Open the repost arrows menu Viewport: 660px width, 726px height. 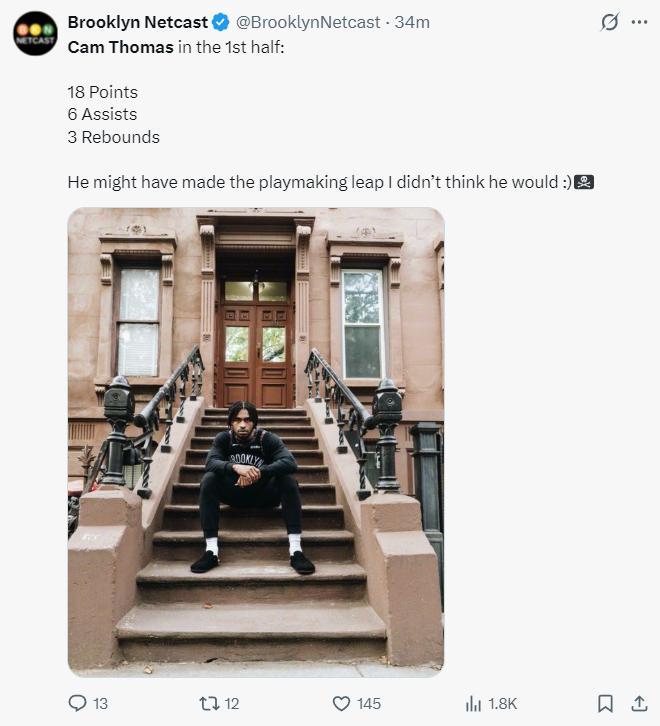tap(208, 704)
